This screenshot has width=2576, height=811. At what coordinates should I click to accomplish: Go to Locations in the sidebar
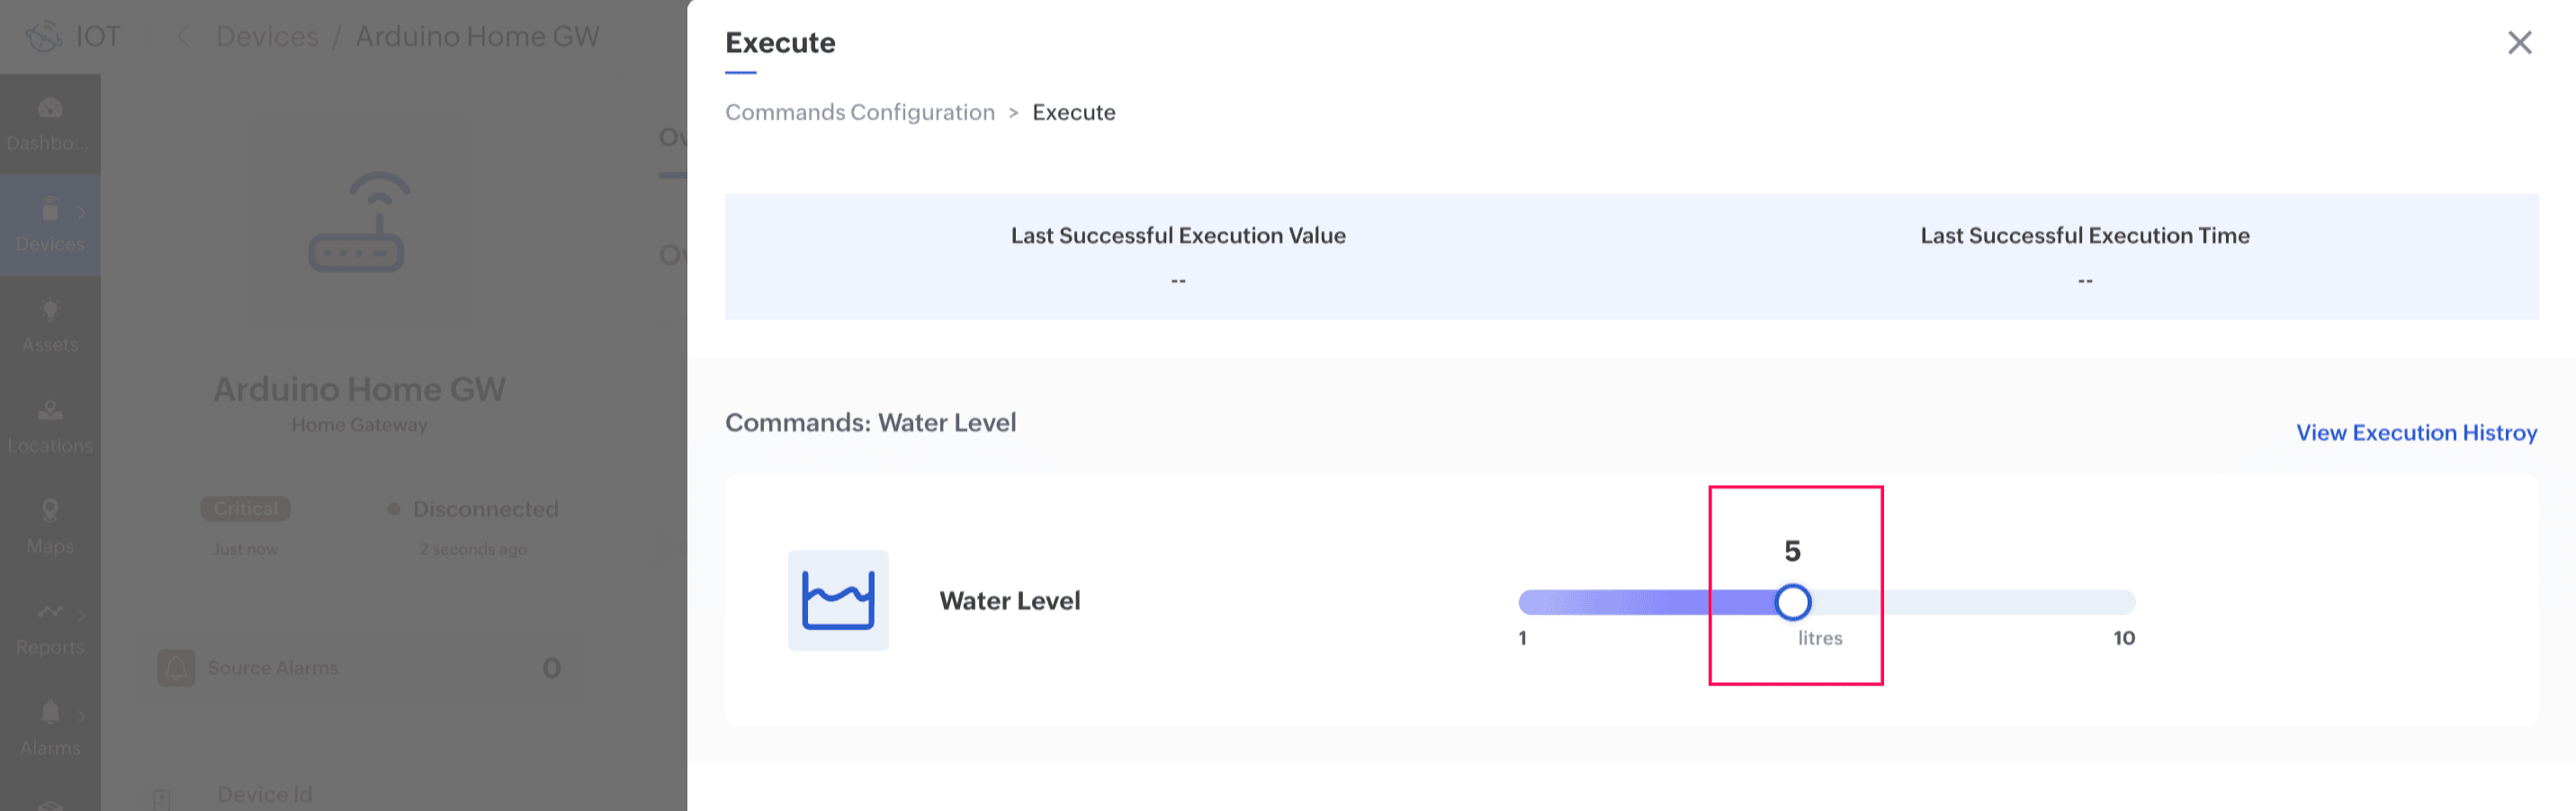click(50, 411)
